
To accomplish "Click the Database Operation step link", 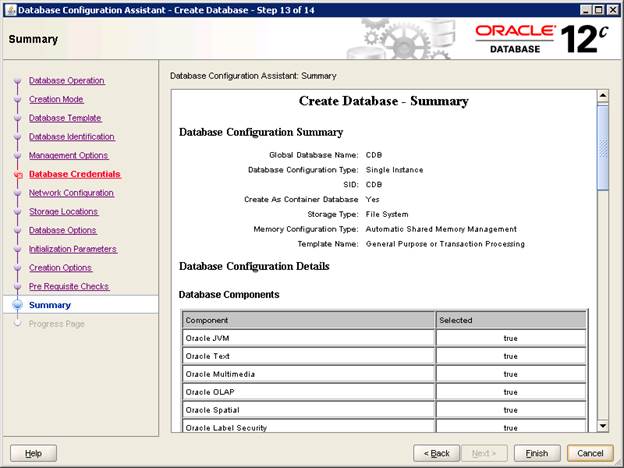I will (x=66, y=80).
